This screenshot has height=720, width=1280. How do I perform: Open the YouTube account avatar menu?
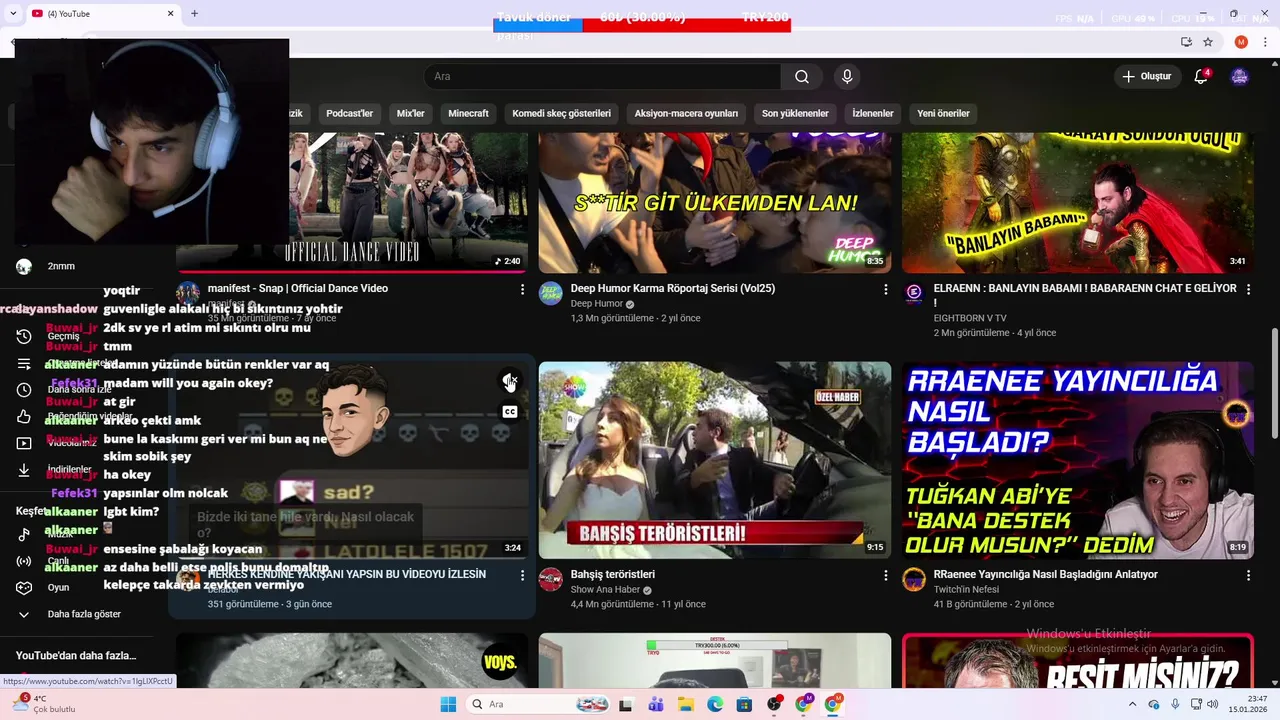point(1240,77)
